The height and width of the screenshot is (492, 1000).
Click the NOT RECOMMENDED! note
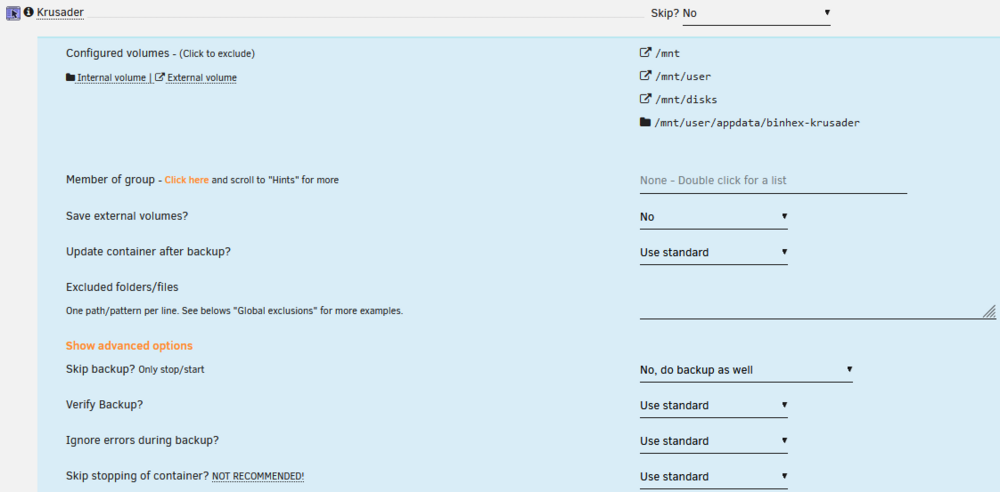point(258,477)
